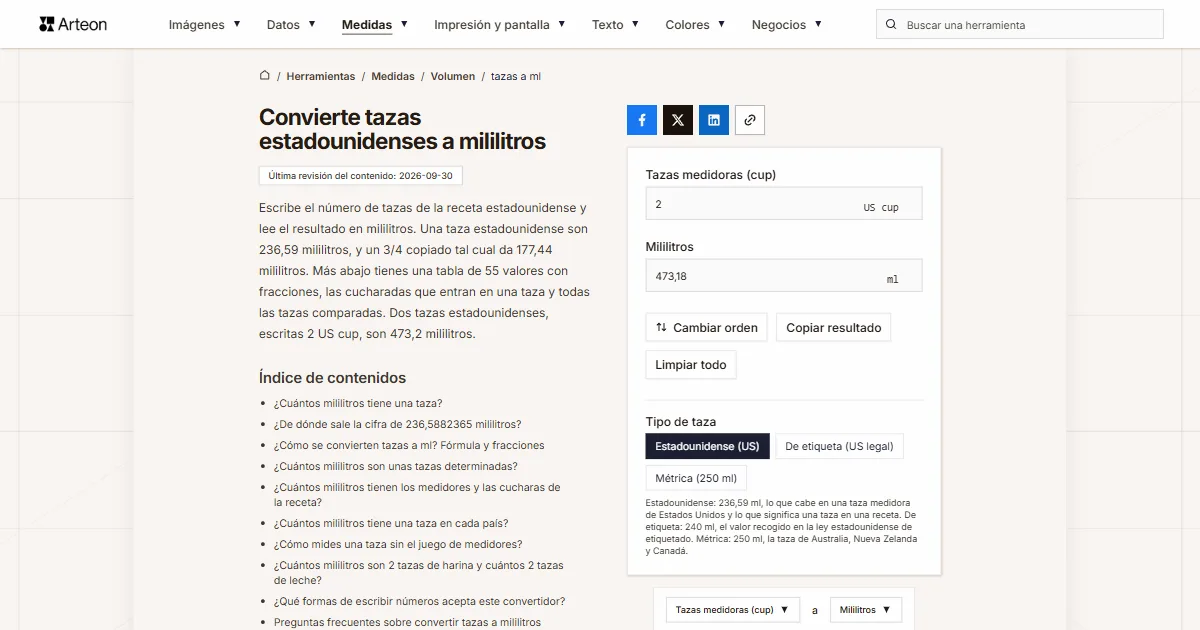Expand the Colores menu

click(x=696, y=25)
